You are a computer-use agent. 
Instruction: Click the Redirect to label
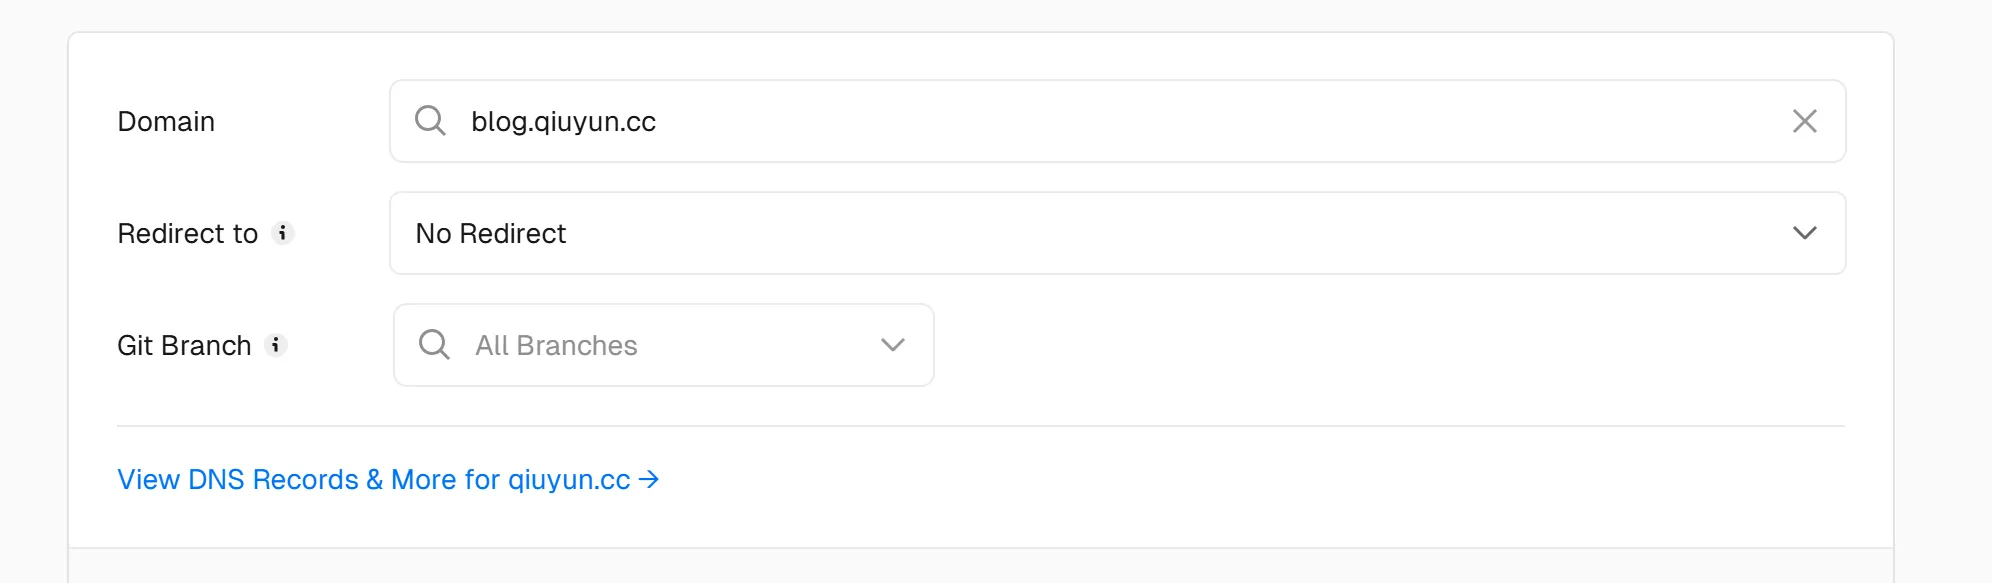point(188,233)
